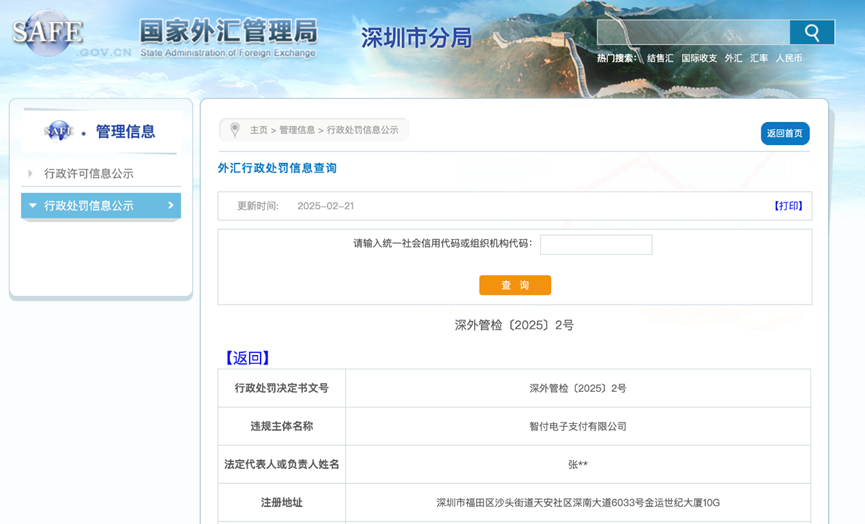The width and height of the screenshot is (865, 524).
Task: Click 行政处罚信息公示 breadcrumb link
Action: pyautogui.click(x=362, y=130)
